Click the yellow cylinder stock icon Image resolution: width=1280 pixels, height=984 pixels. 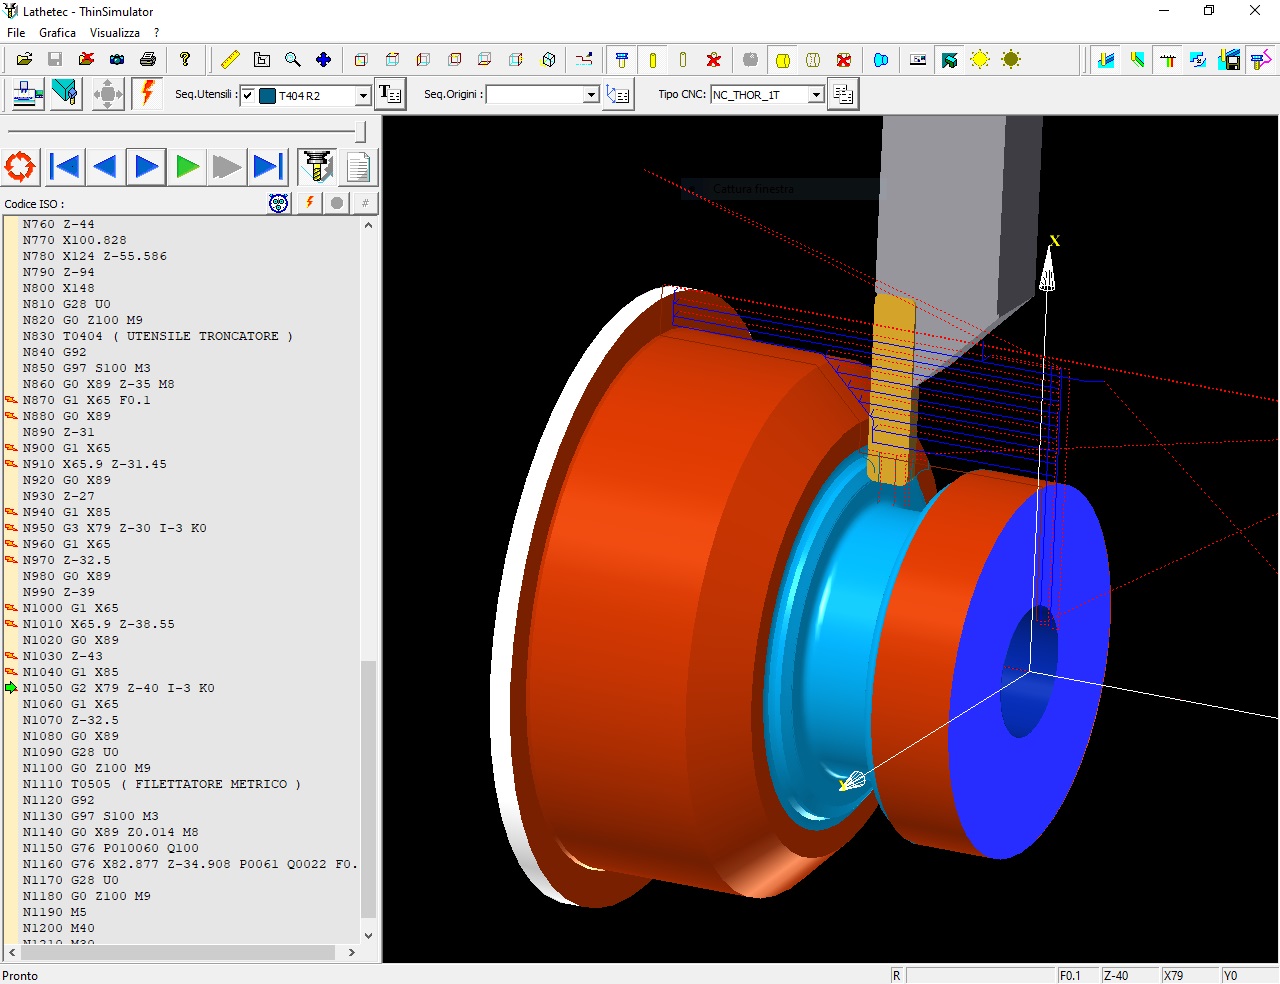pos(783,60)
